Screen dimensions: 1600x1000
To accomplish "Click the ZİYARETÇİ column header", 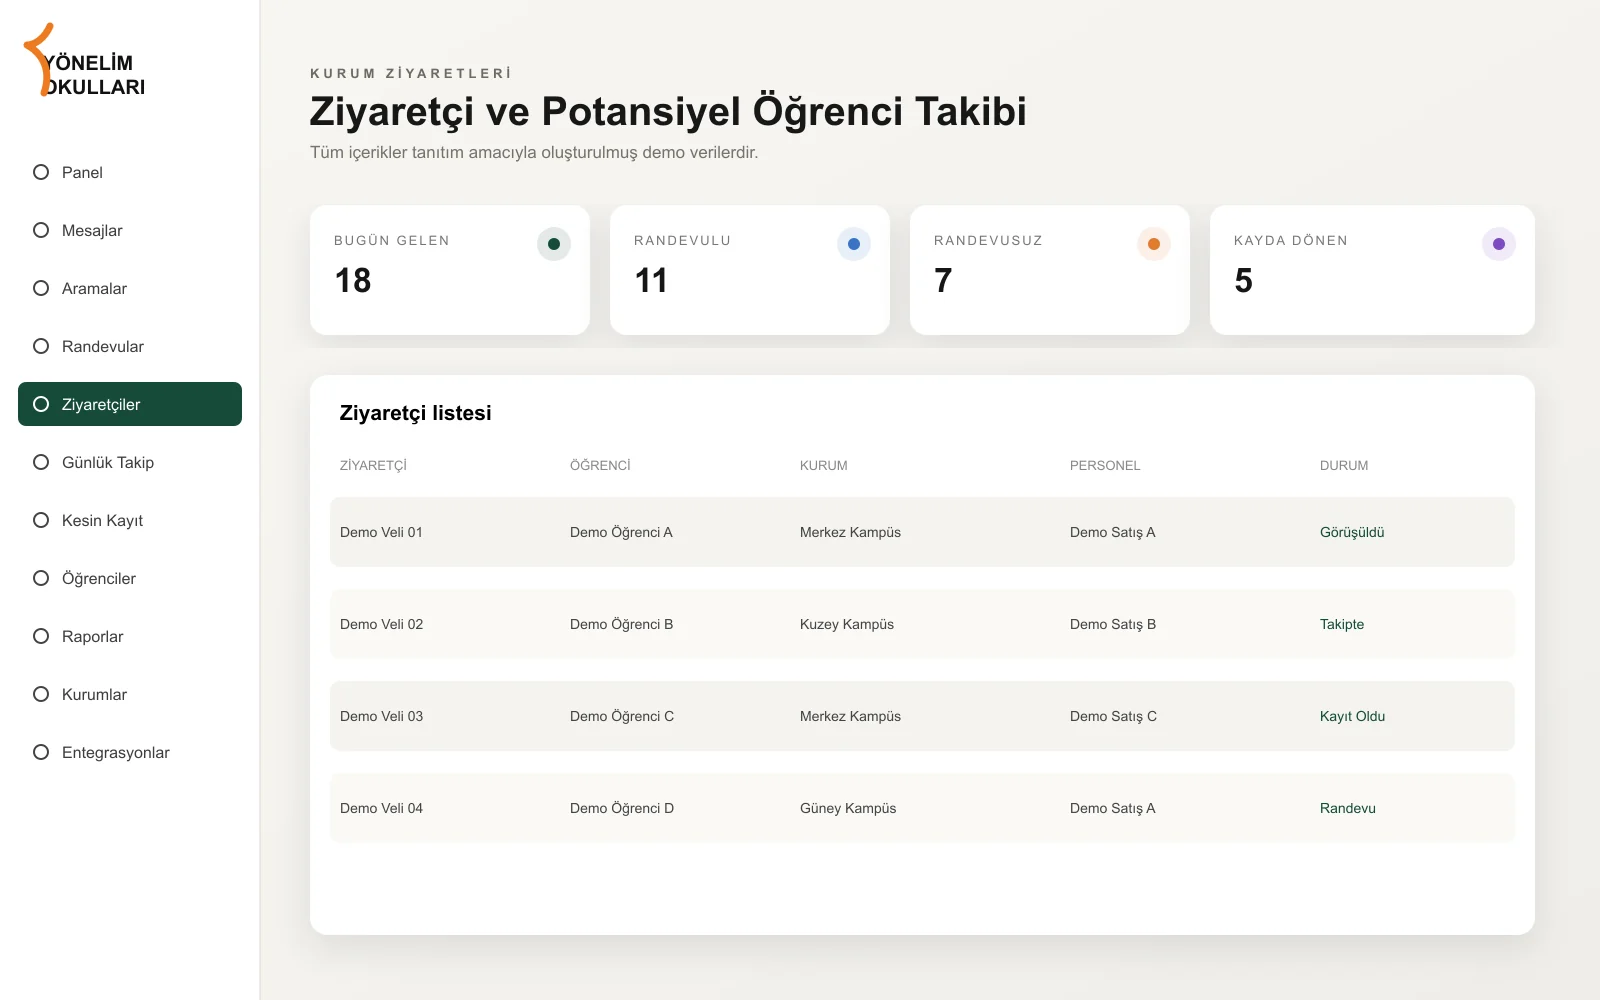I will [373, 465].
